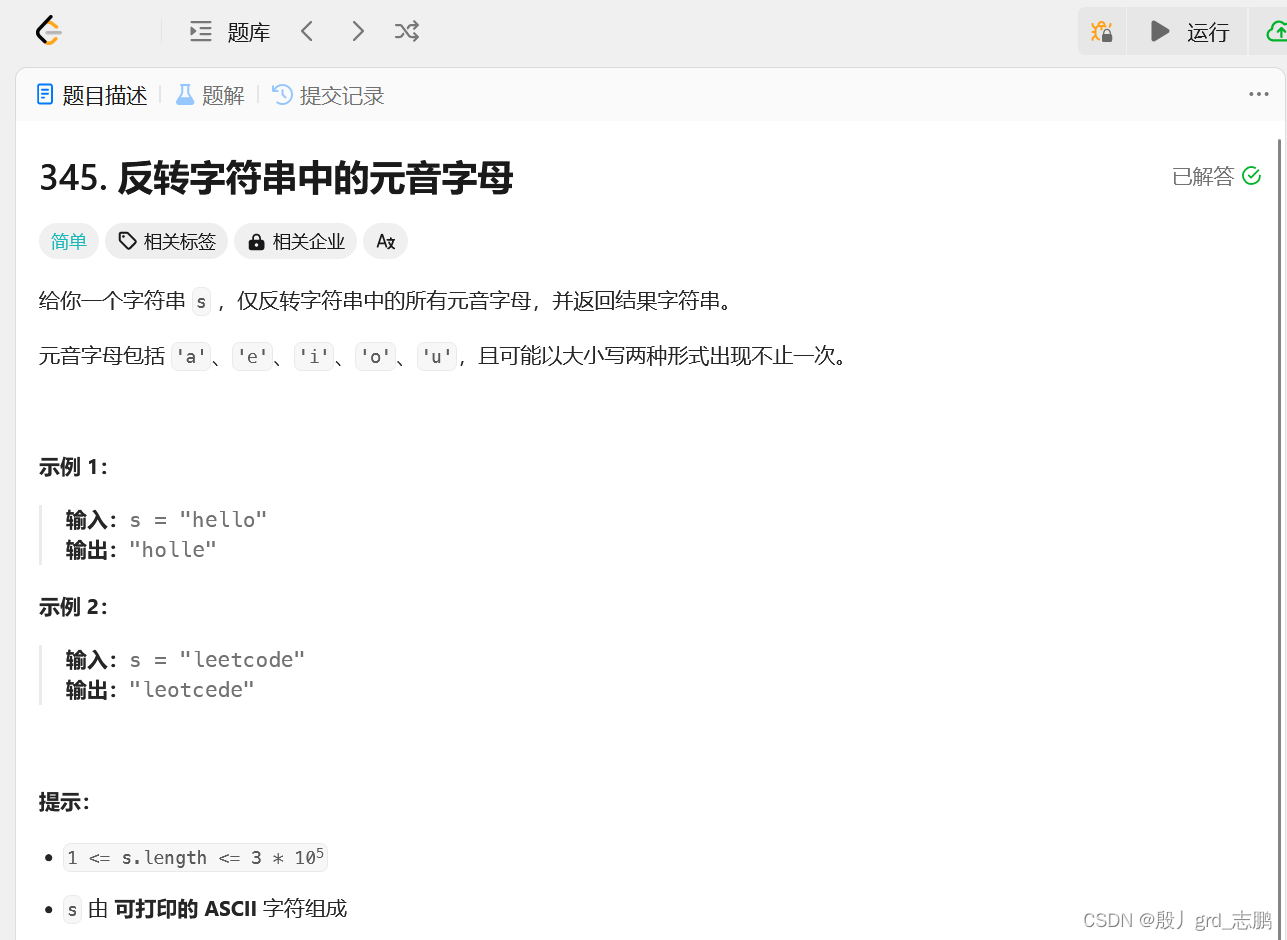Open the 提交记录 submissions tab
This screenshot has height=940, width=1287.
click(x=327, y=94)
